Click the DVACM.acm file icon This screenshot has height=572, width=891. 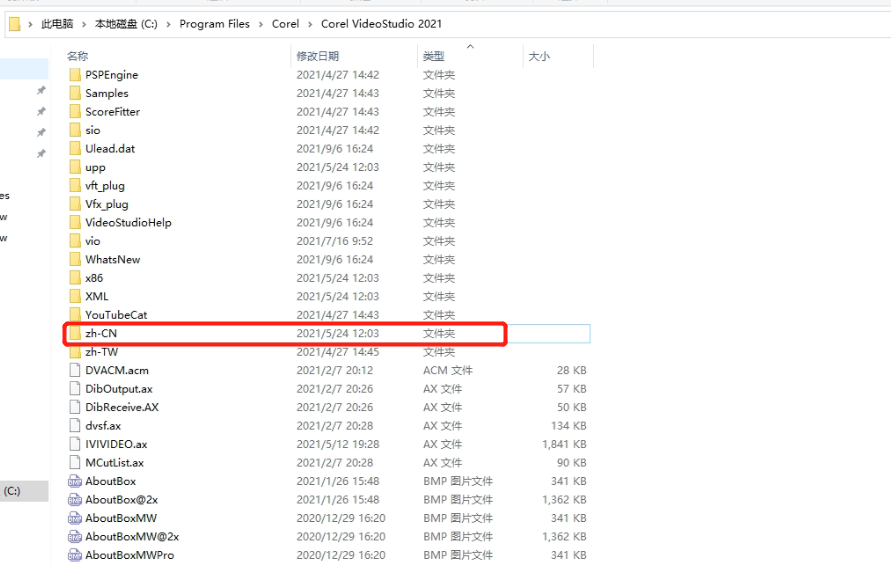click(x=75, y=371)
